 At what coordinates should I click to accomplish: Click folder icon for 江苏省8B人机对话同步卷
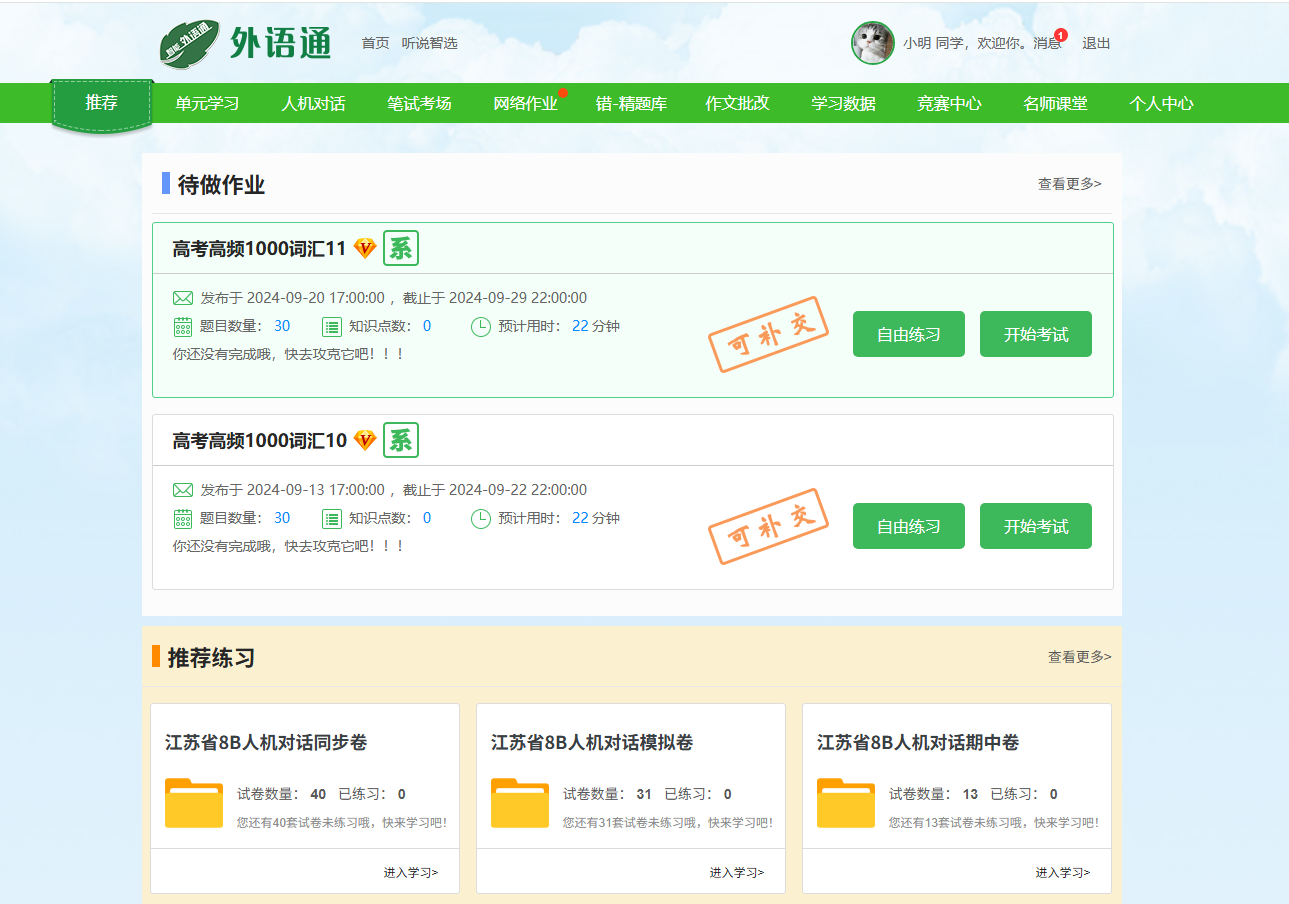[x=194, y=802]
